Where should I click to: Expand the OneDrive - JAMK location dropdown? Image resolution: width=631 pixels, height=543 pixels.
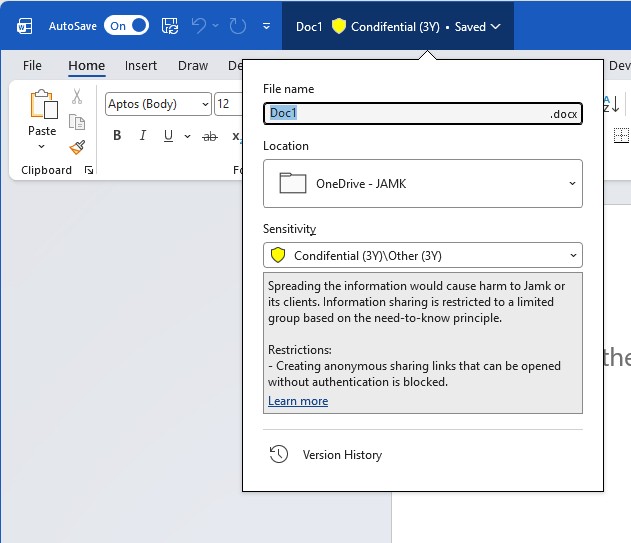coord(572,184)
